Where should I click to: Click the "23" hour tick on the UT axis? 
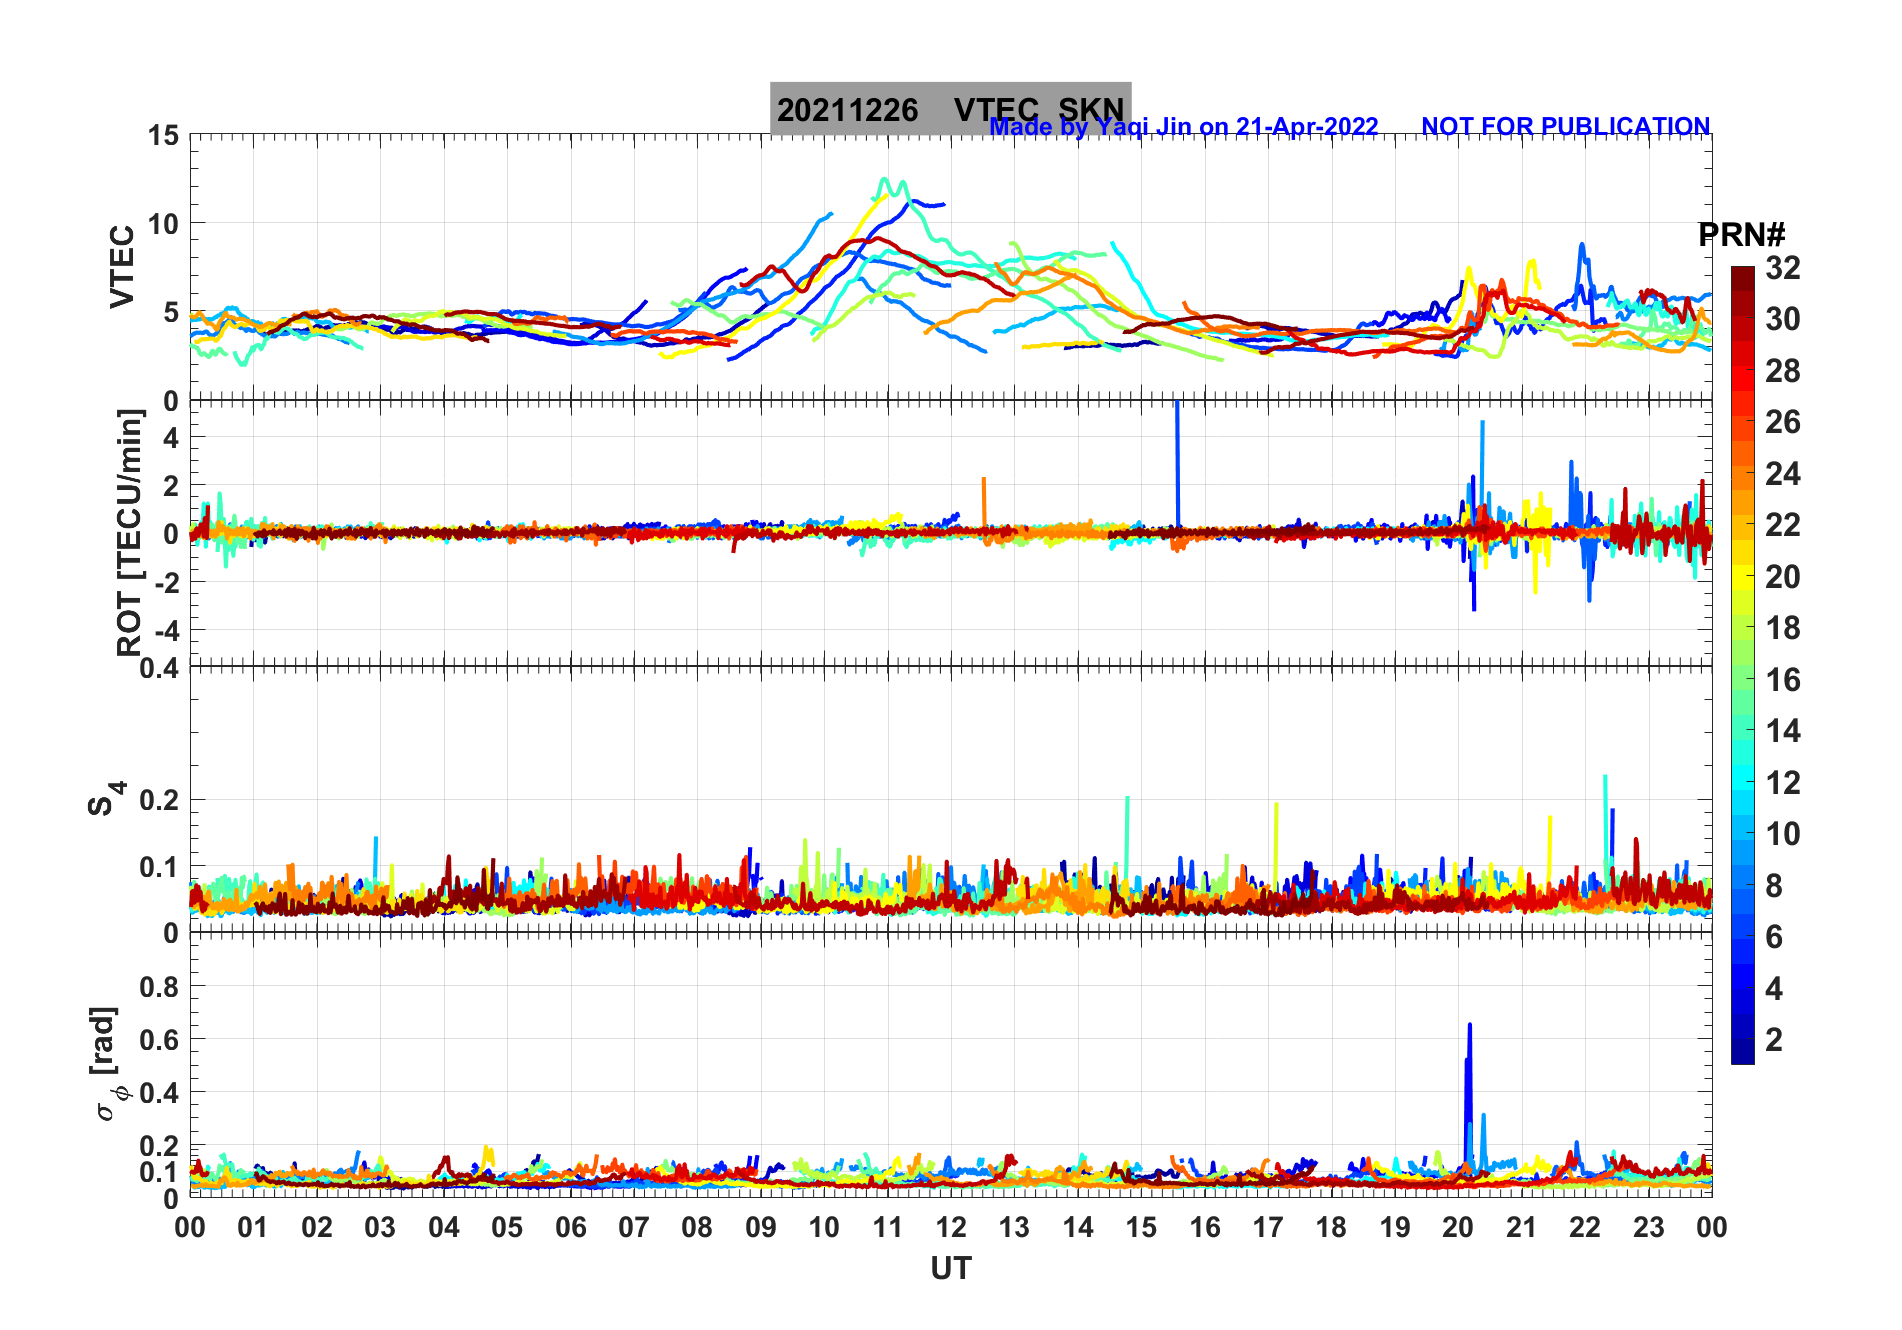click(1648, 1227)
